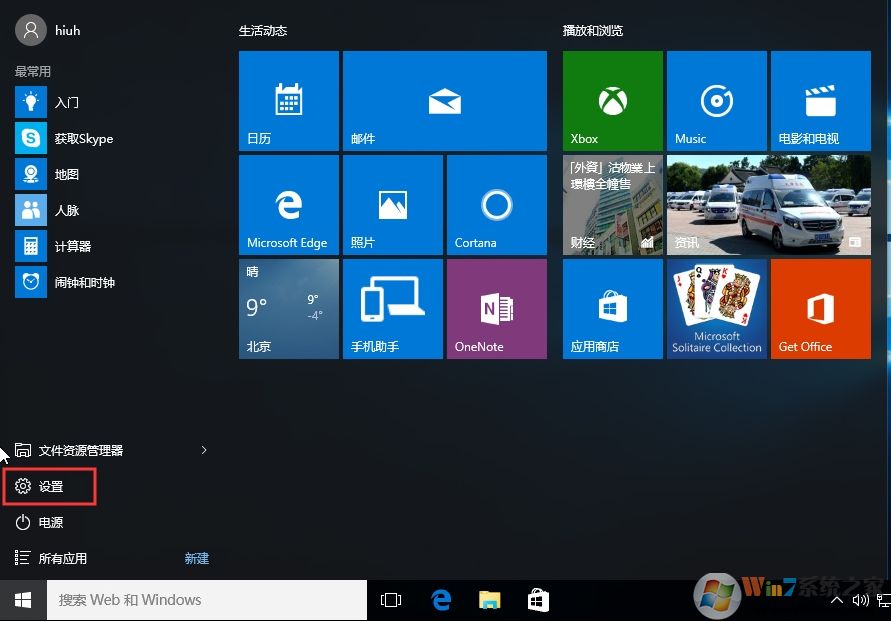
Task: Start Microsoft Solitaire Collection
Action: (716, 308)
